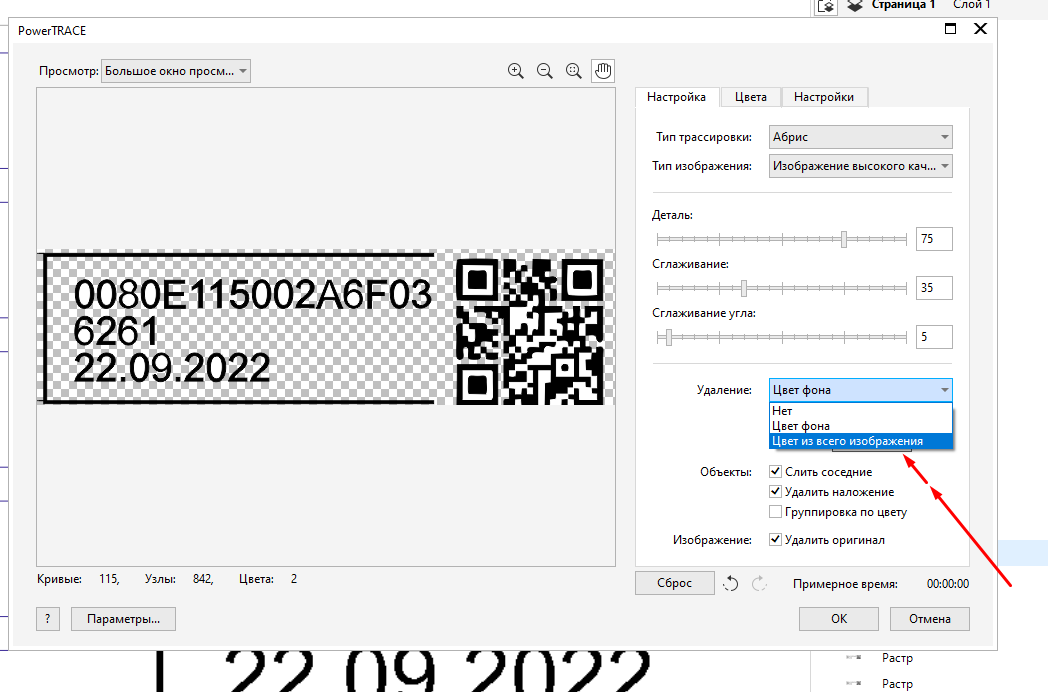This screenshot has height=692, width=1048.
Task: Close the PowerTRACE dialog window
Action: [x=980, y=29]
